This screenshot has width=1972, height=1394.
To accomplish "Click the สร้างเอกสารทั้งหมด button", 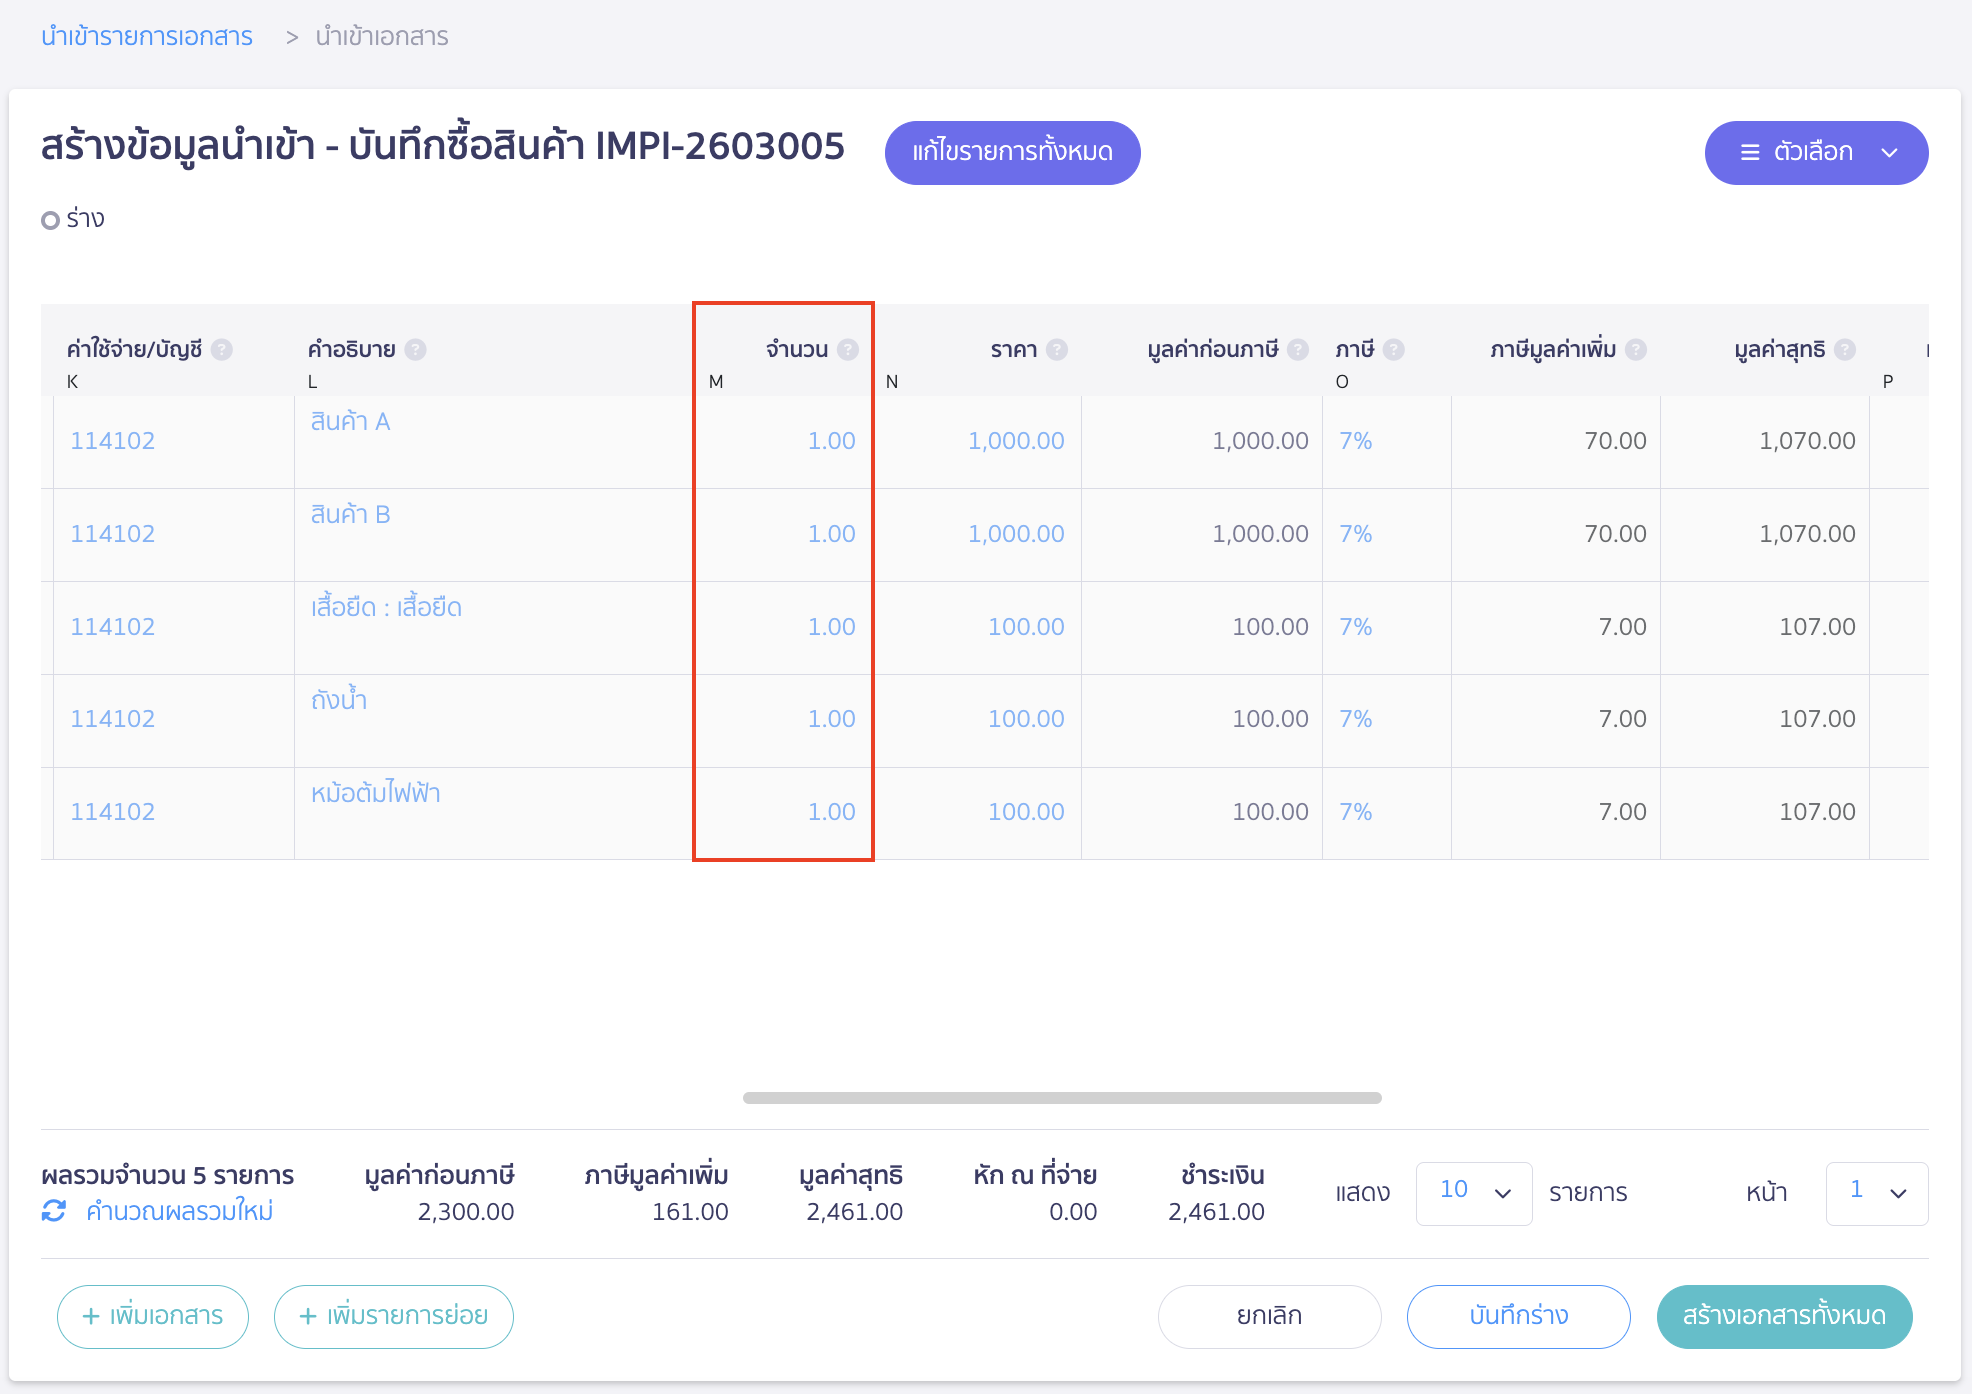I will [x=1784, y=1316].
